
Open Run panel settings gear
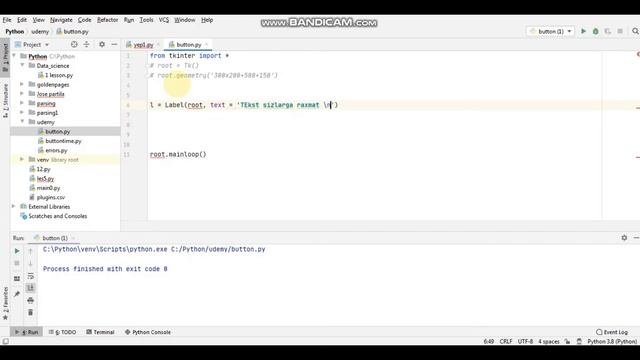click(x=624, y=238)
